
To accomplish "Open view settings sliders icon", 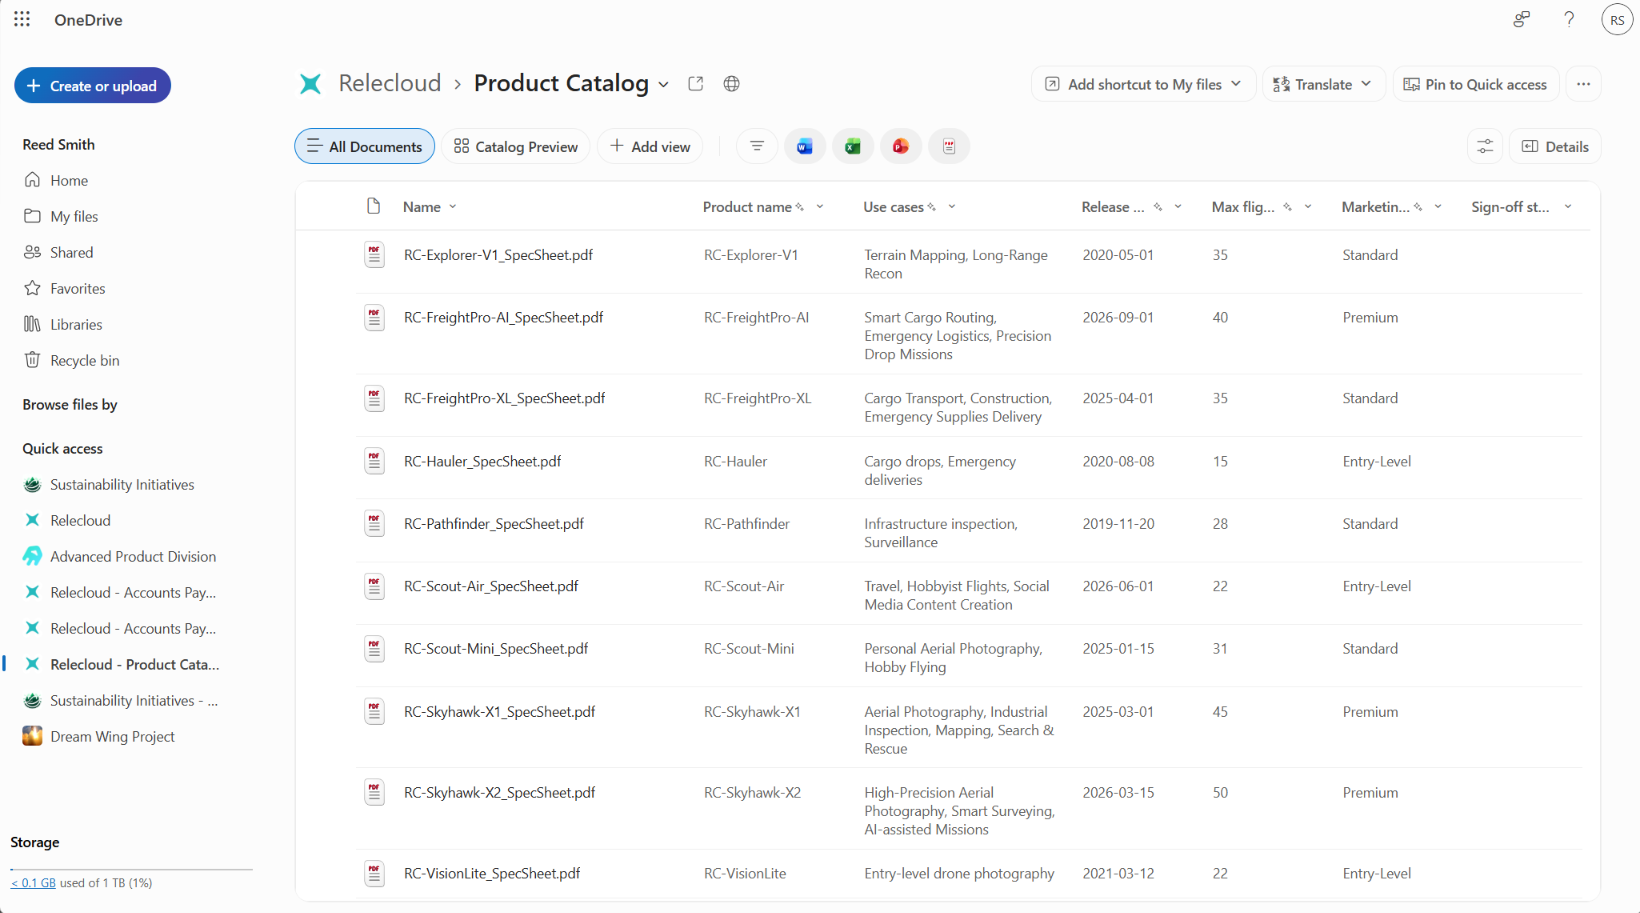I will [x=1485, y=147].
